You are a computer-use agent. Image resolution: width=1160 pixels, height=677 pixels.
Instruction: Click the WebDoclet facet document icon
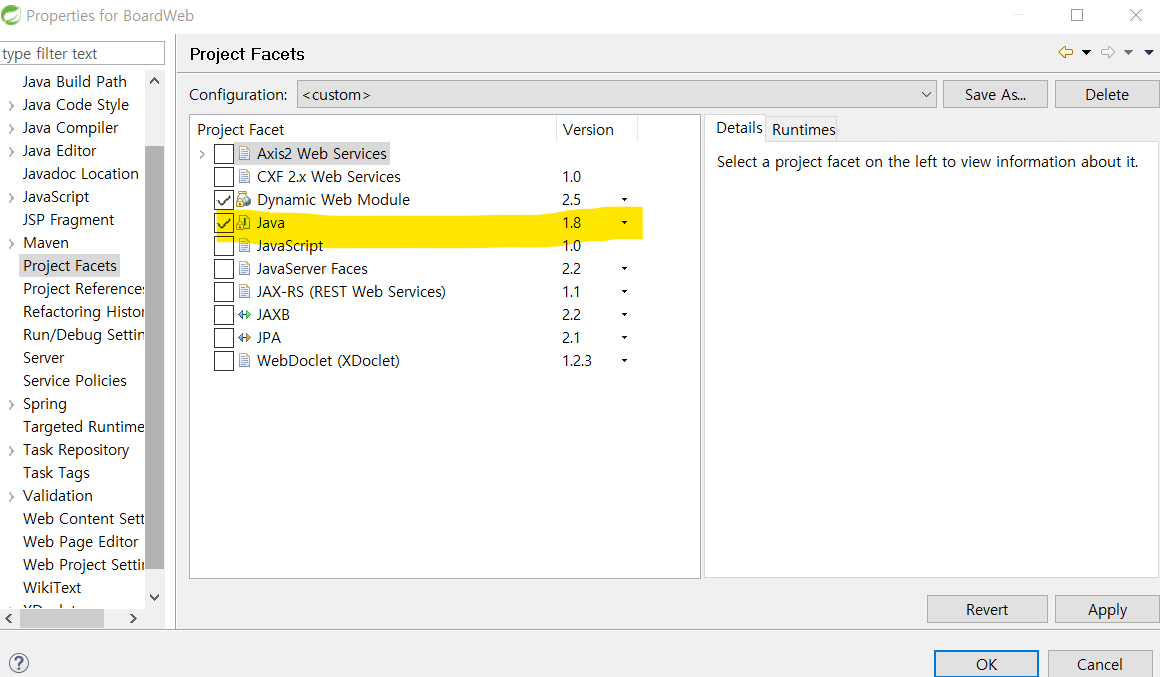[x=244, y=360]
